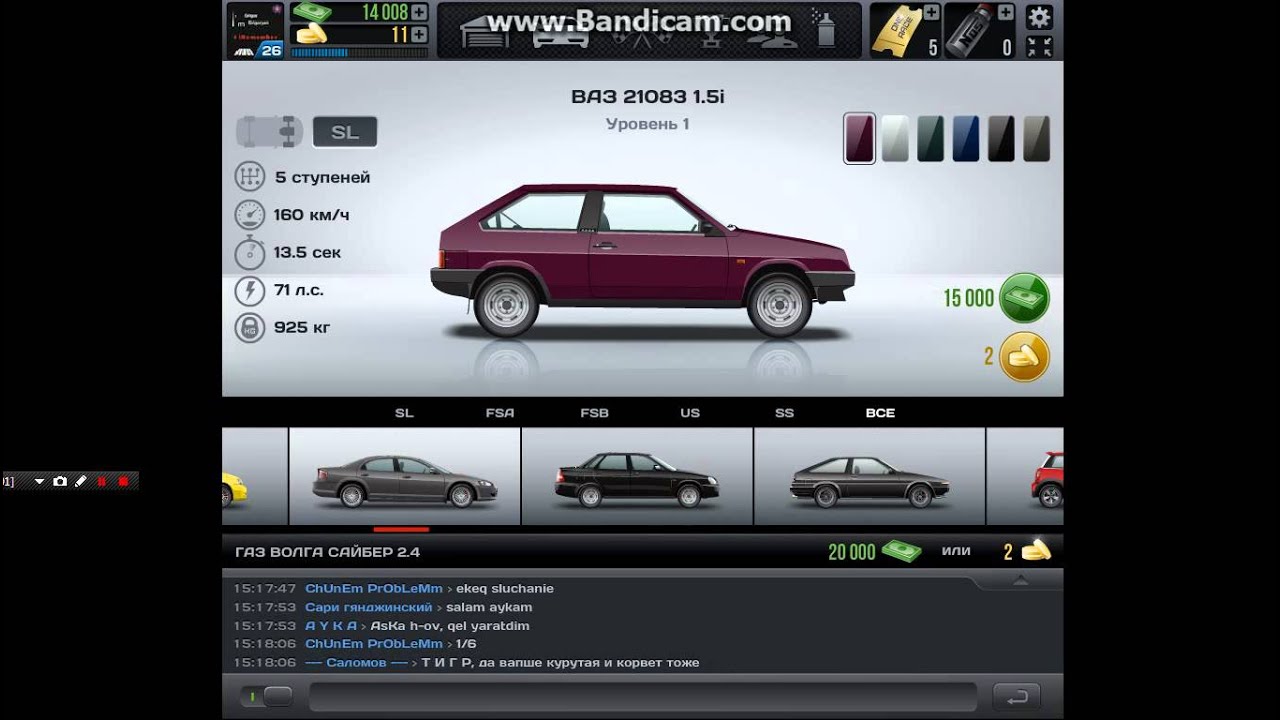
Task: Add more gold coins with plus button
Action: pos(418,34)
